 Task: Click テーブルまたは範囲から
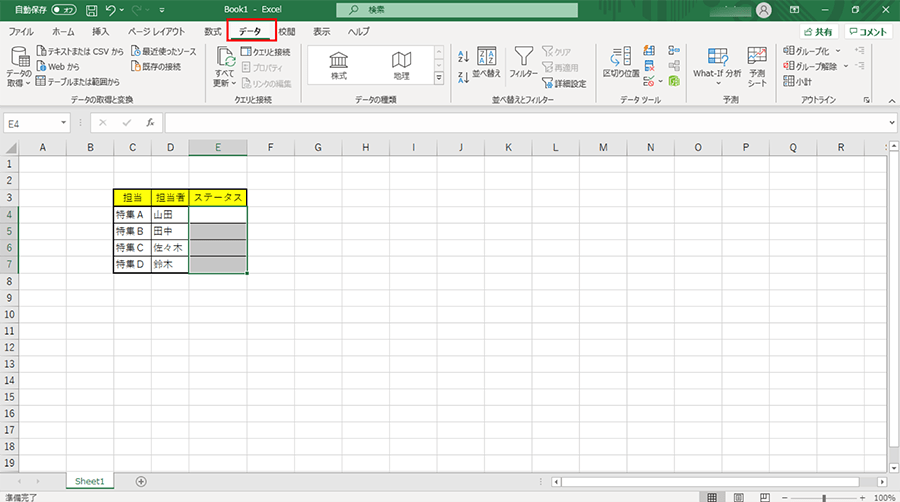coord(78,81)
